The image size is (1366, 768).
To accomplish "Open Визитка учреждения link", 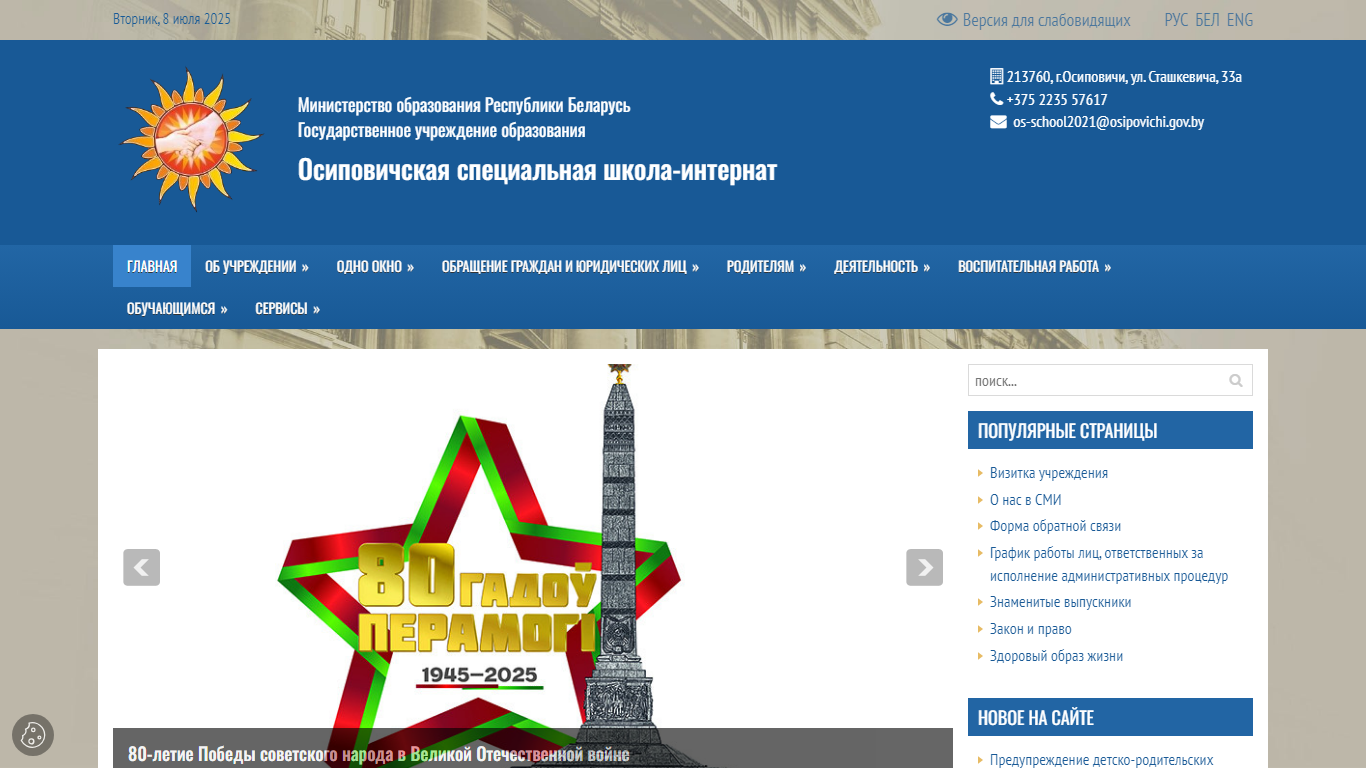I will pos(1049,473).
